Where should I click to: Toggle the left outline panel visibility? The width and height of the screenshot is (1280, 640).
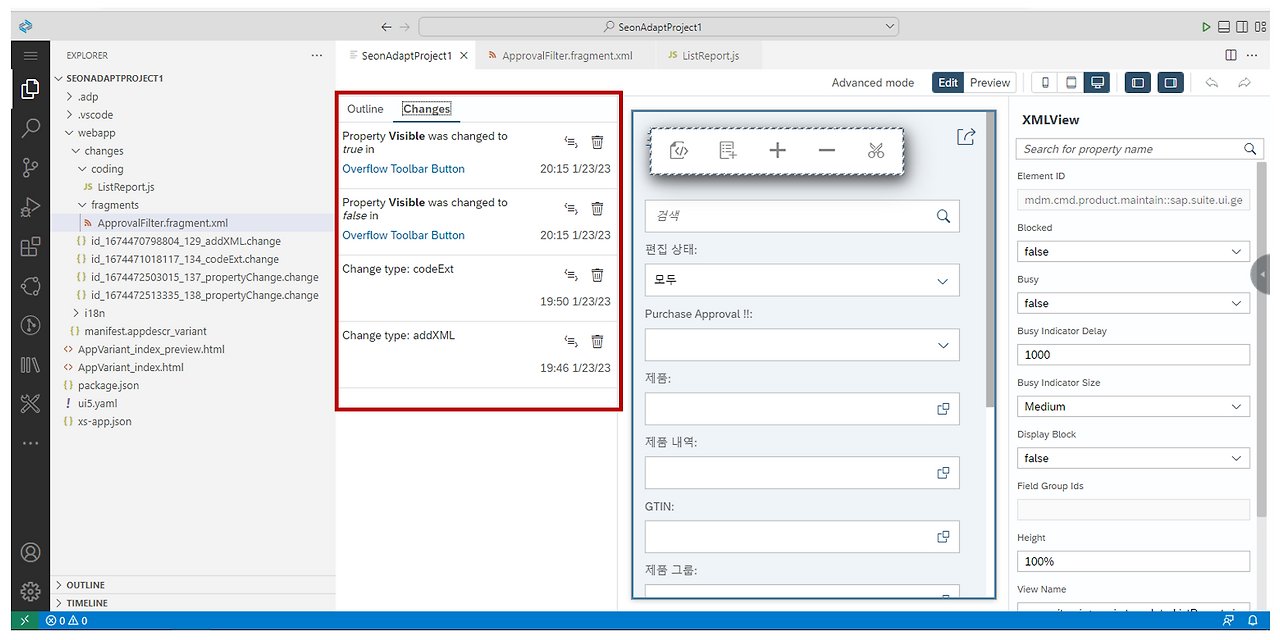[x=1138, y=83]
